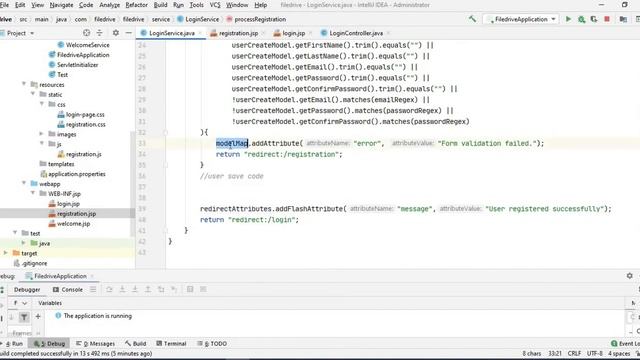
Task: Collapse all icon in Project panel header
Action: pyautogui.click(x=99, y=33)
